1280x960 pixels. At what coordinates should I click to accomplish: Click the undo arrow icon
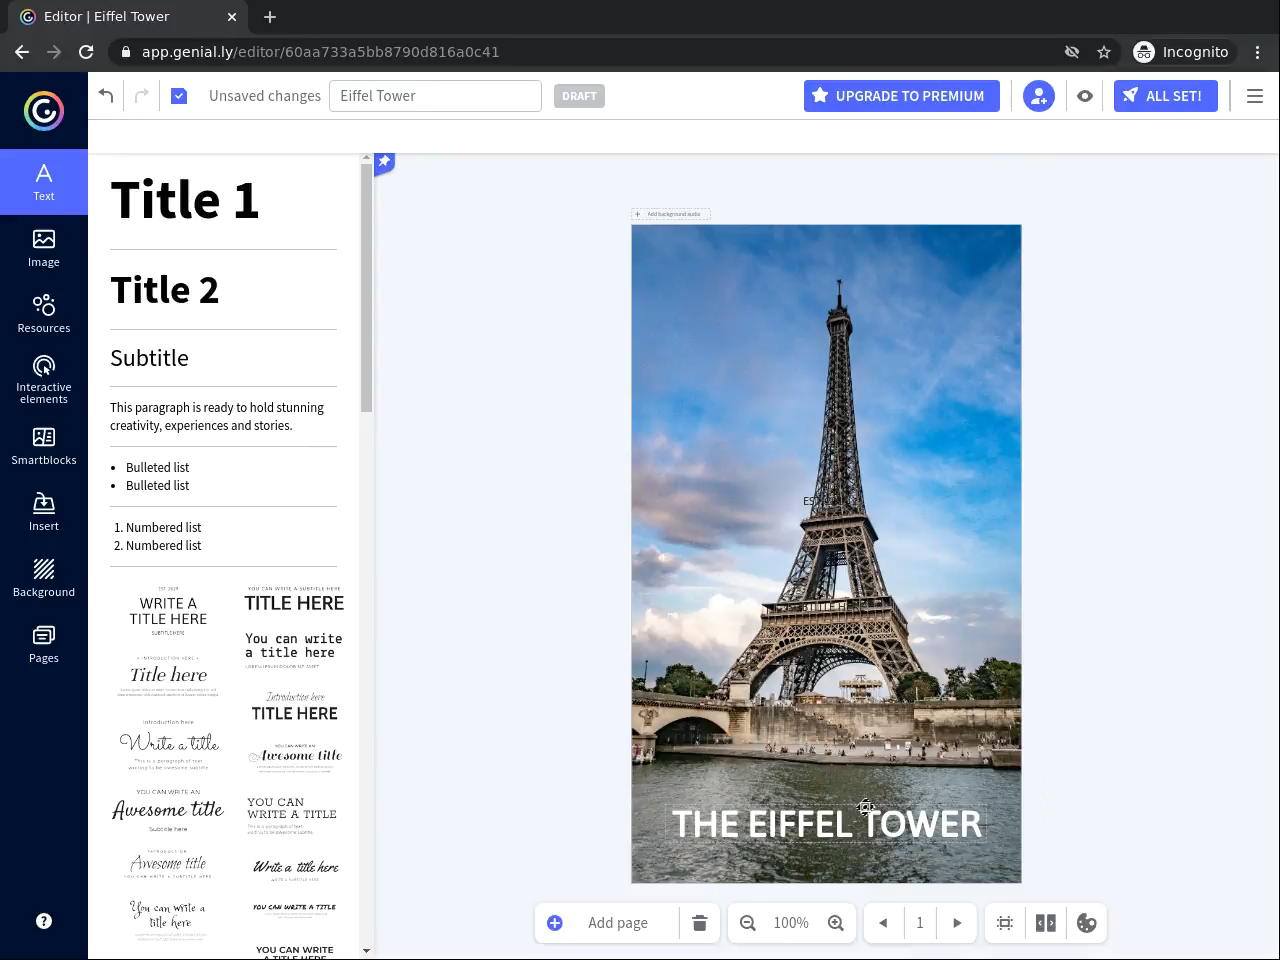pyautogui.click(x=106, y=96)
